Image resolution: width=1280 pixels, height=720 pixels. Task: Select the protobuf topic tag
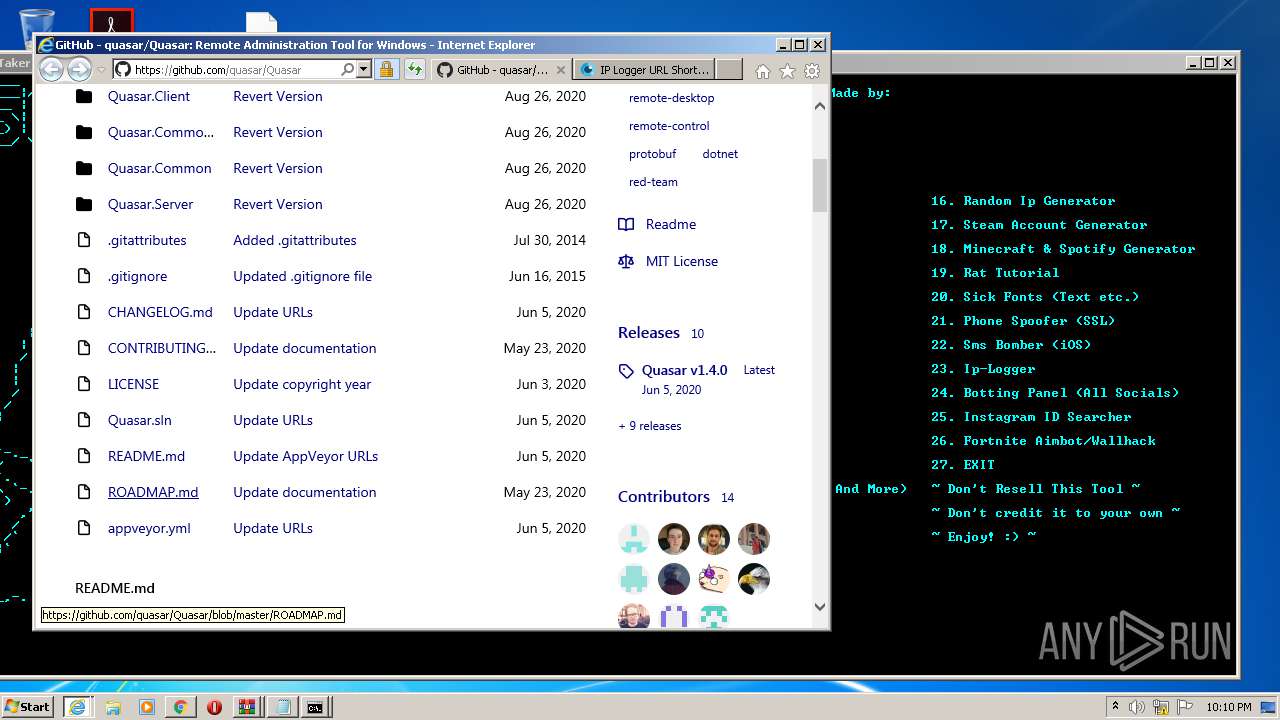[x=652, y=154]
